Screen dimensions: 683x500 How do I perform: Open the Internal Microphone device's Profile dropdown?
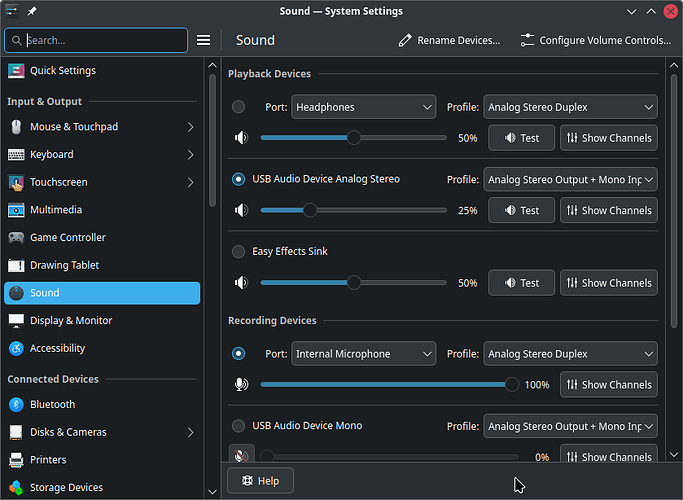pyautogui.click(x=570, y=354)
